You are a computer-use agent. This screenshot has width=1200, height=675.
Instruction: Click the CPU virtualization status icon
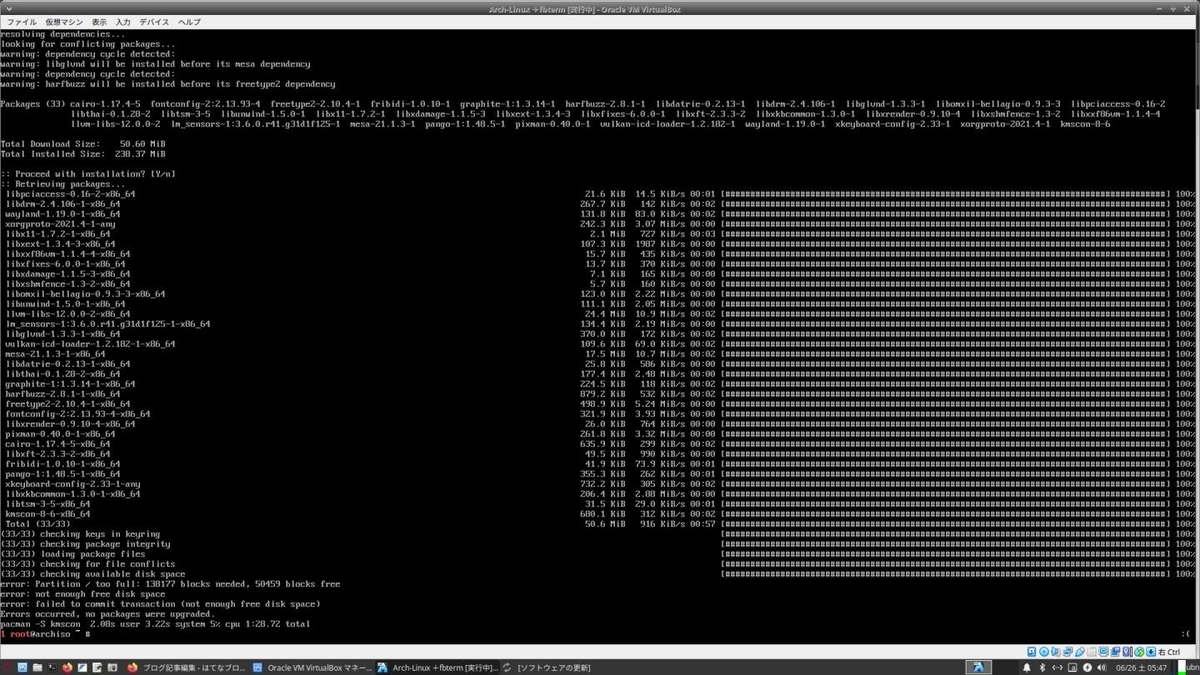click(x=1127, y=652)
